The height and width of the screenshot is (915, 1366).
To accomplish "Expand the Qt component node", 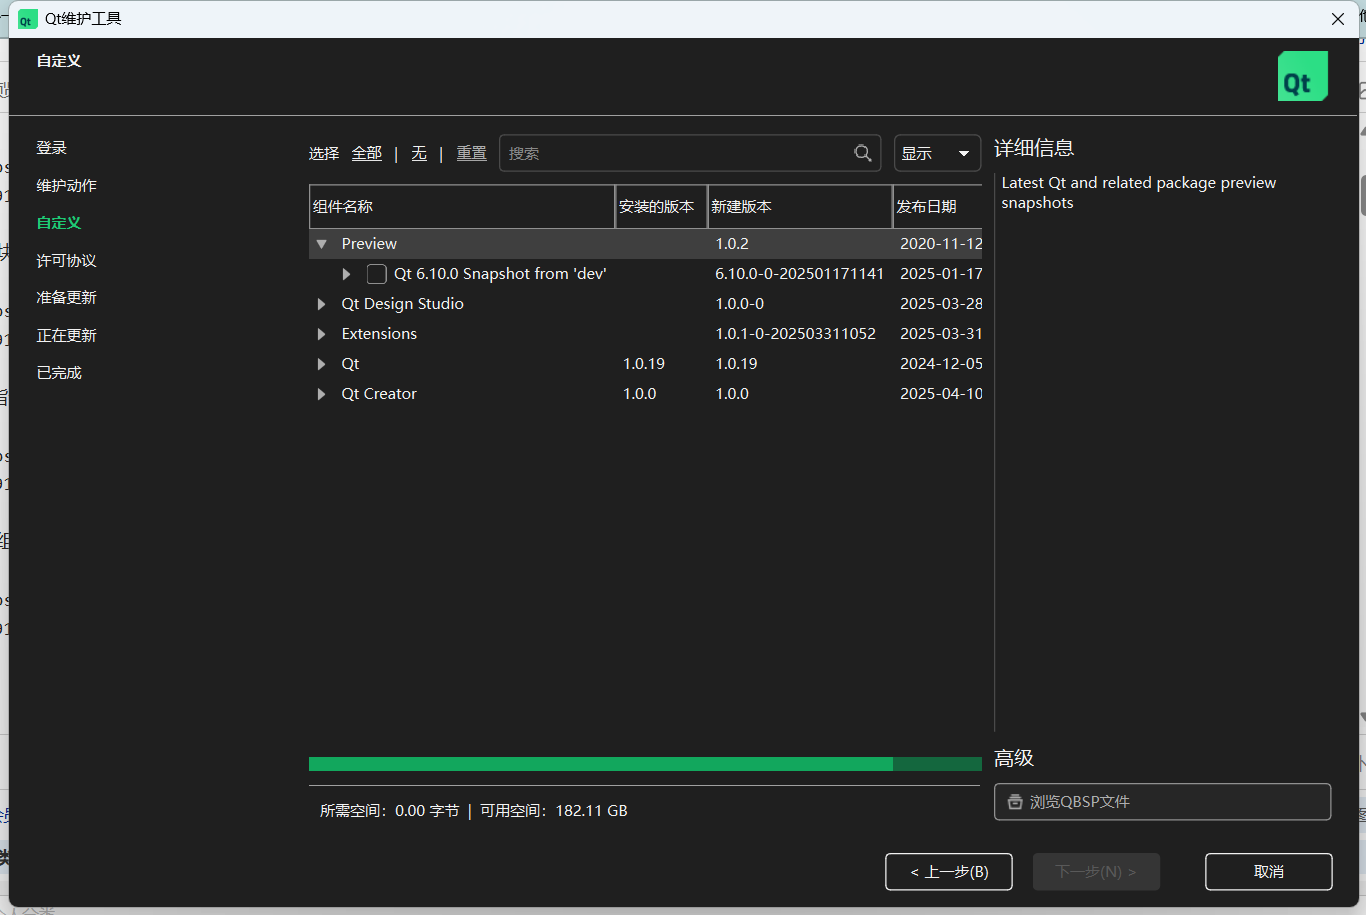I will (x=321, y=364).
